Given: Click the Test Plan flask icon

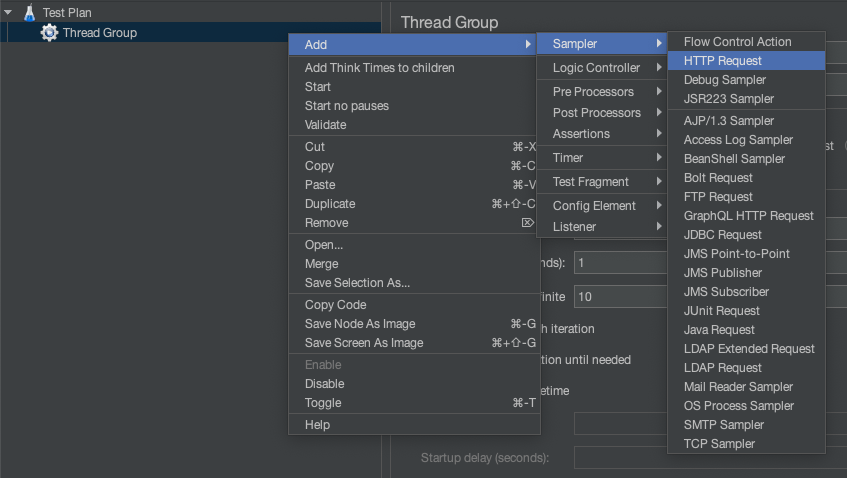Looking at the screenshot, I should coord(30,12).
